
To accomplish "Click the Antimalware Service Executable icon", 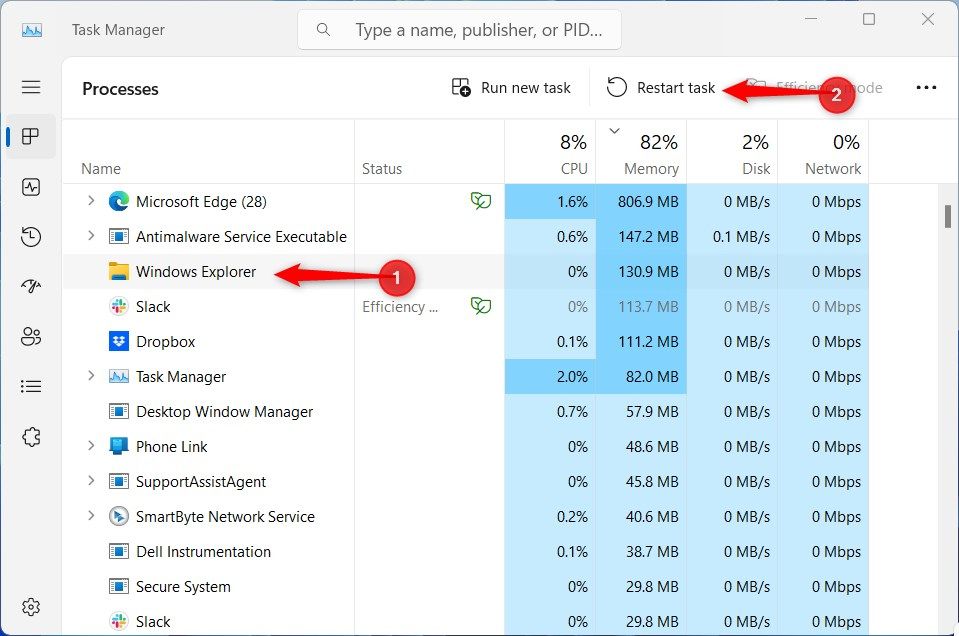I will [x=119, y=237].
